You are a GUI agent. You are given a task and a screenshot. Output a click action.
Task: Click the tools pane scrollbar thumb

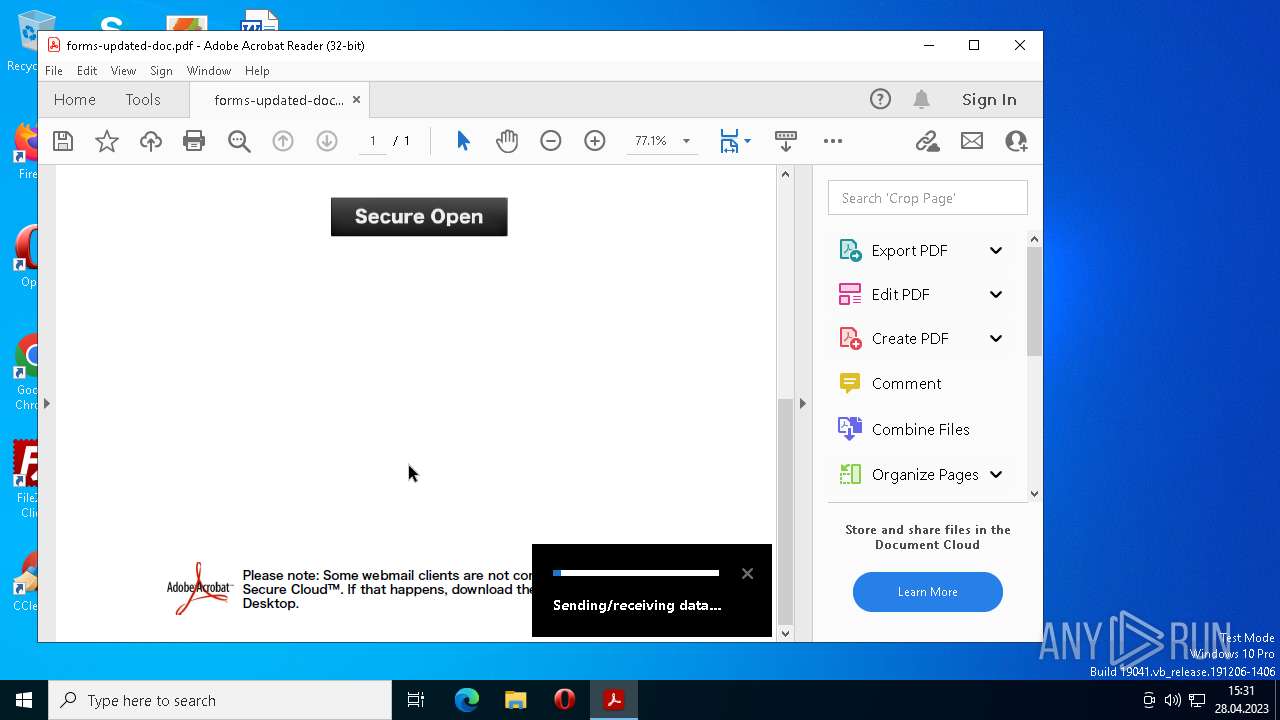click(x=1034, y=301)
